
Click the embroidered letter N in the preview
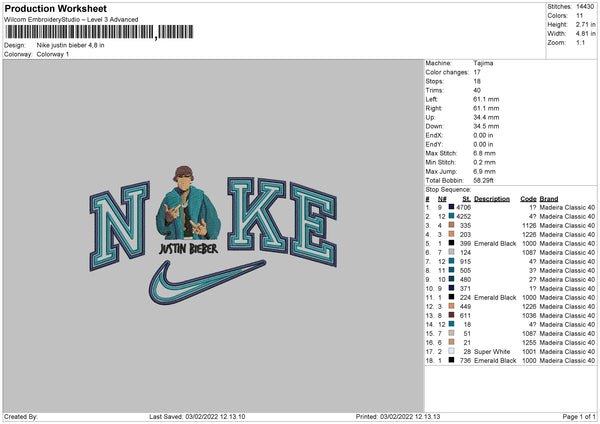tap(119, 226)
